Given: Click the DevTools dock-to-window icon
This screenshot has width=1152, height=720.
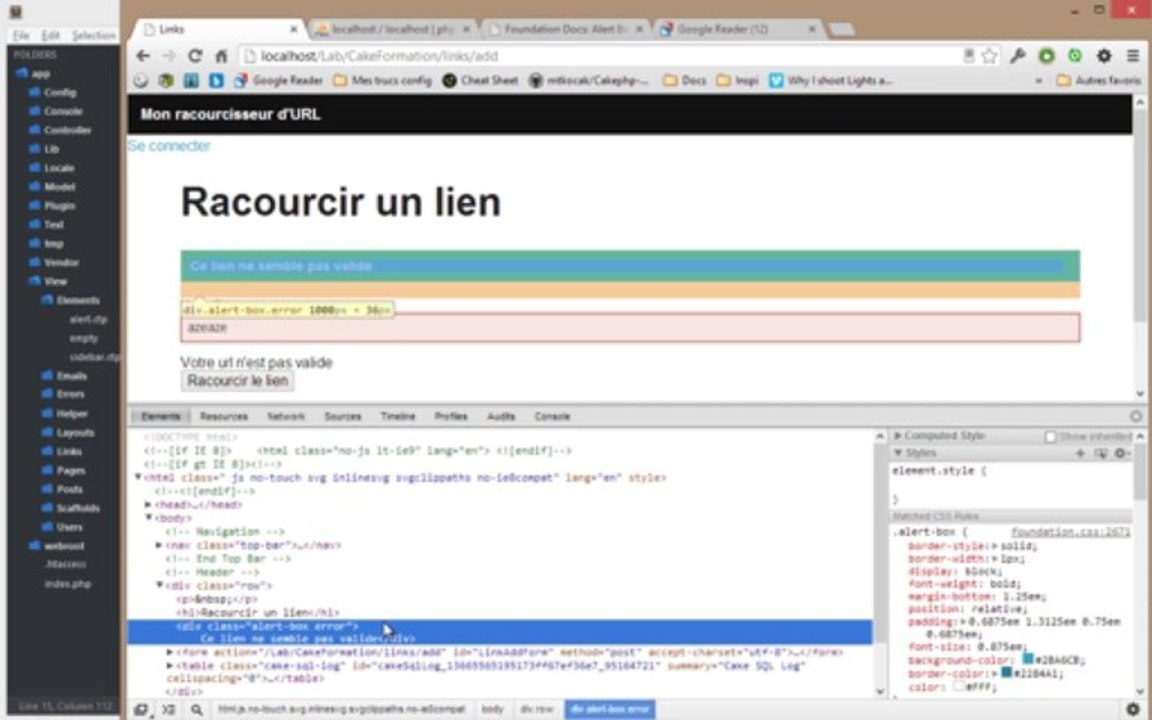Looking at the screenshot, I should (141, 710).
